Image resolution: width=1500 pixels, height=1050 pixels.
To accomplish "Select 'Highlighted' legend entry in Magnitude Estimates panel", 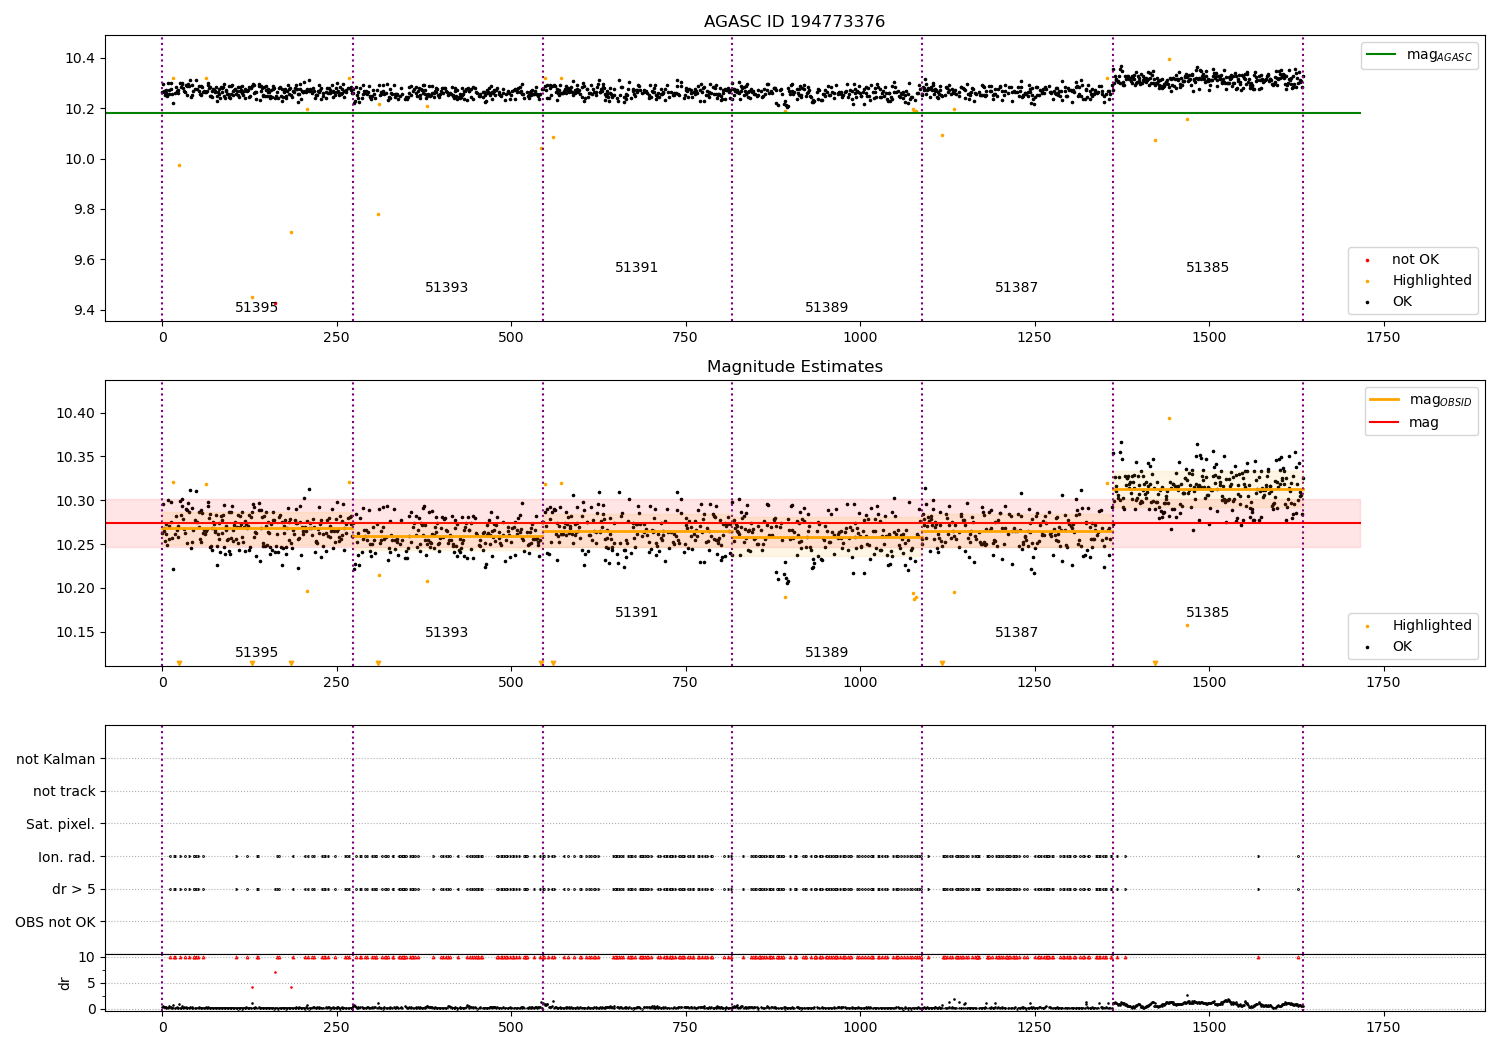I will point(1432,626).
